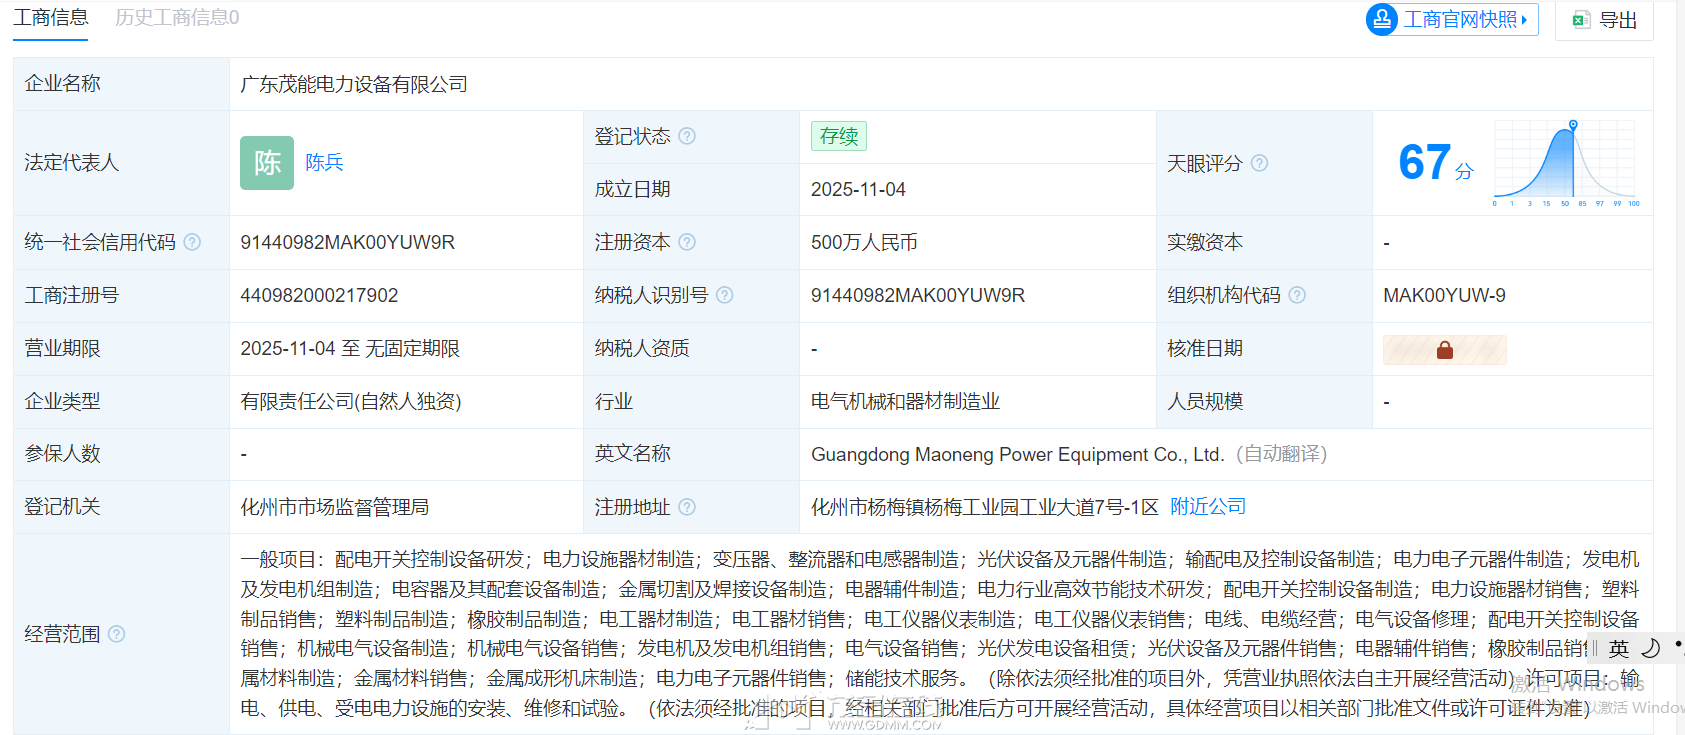The height and width of the screenshot is (735, 1685).
Task: Click help icon beside 注册资本
Action: [687, 242]
